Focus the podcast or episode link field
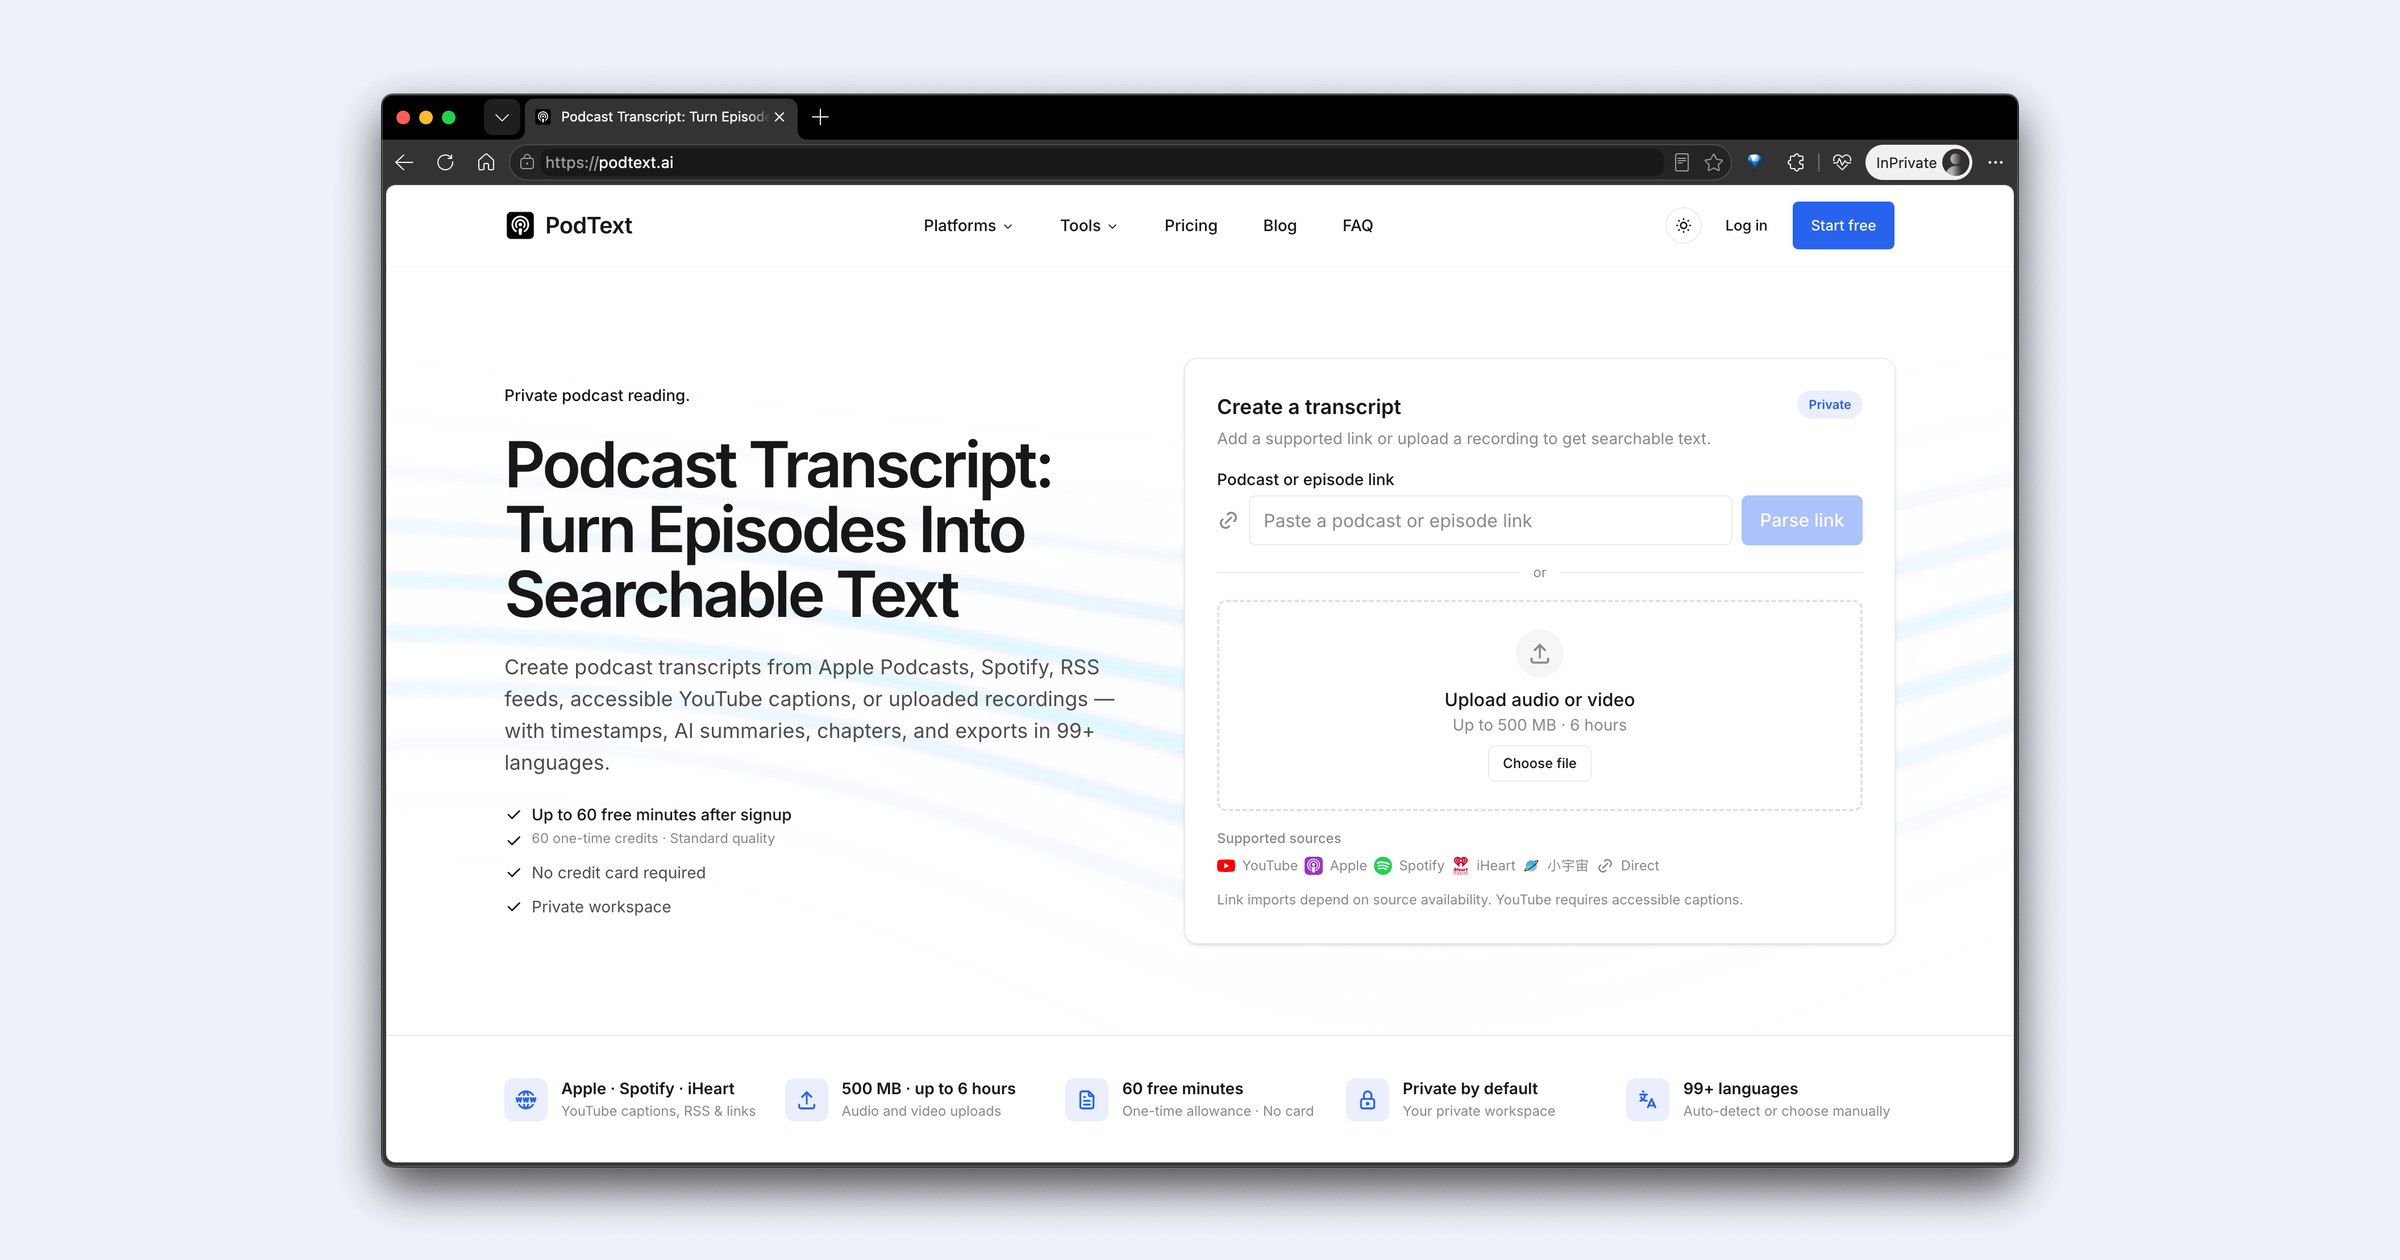The image size is (2400, 1260). [1490, 521]
